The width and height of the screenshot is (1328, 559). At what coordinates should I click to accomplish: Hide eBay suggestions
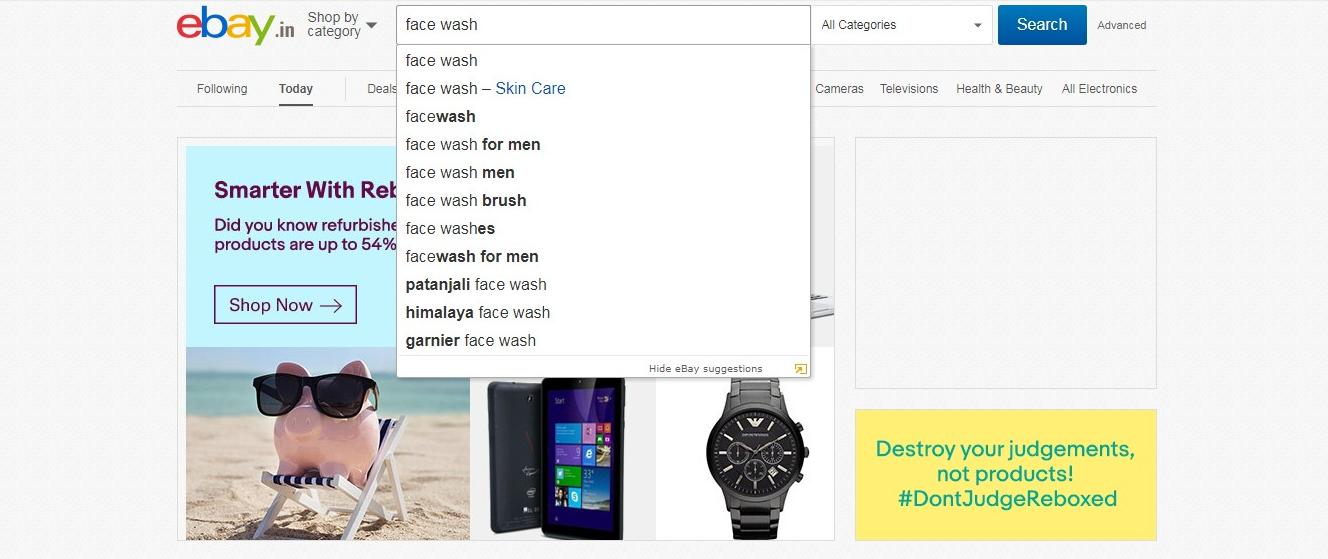(x=705, y=369)
